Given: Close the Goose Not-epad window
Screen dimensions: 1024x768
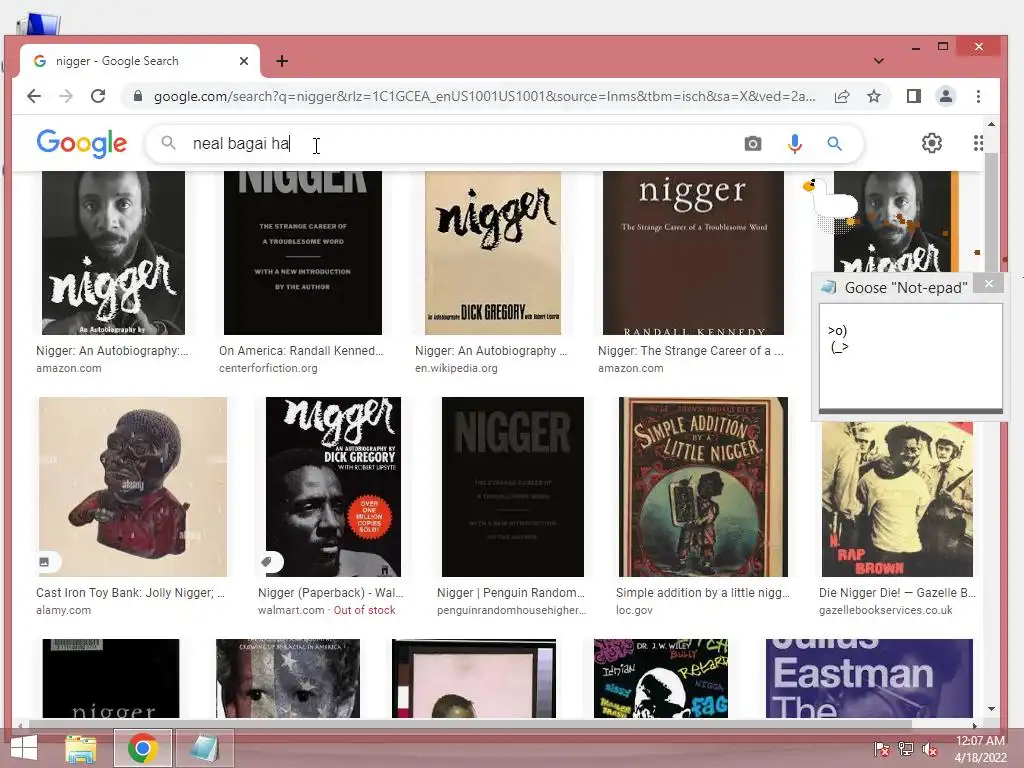Looking at the screenshot, I should click(989, 283).
